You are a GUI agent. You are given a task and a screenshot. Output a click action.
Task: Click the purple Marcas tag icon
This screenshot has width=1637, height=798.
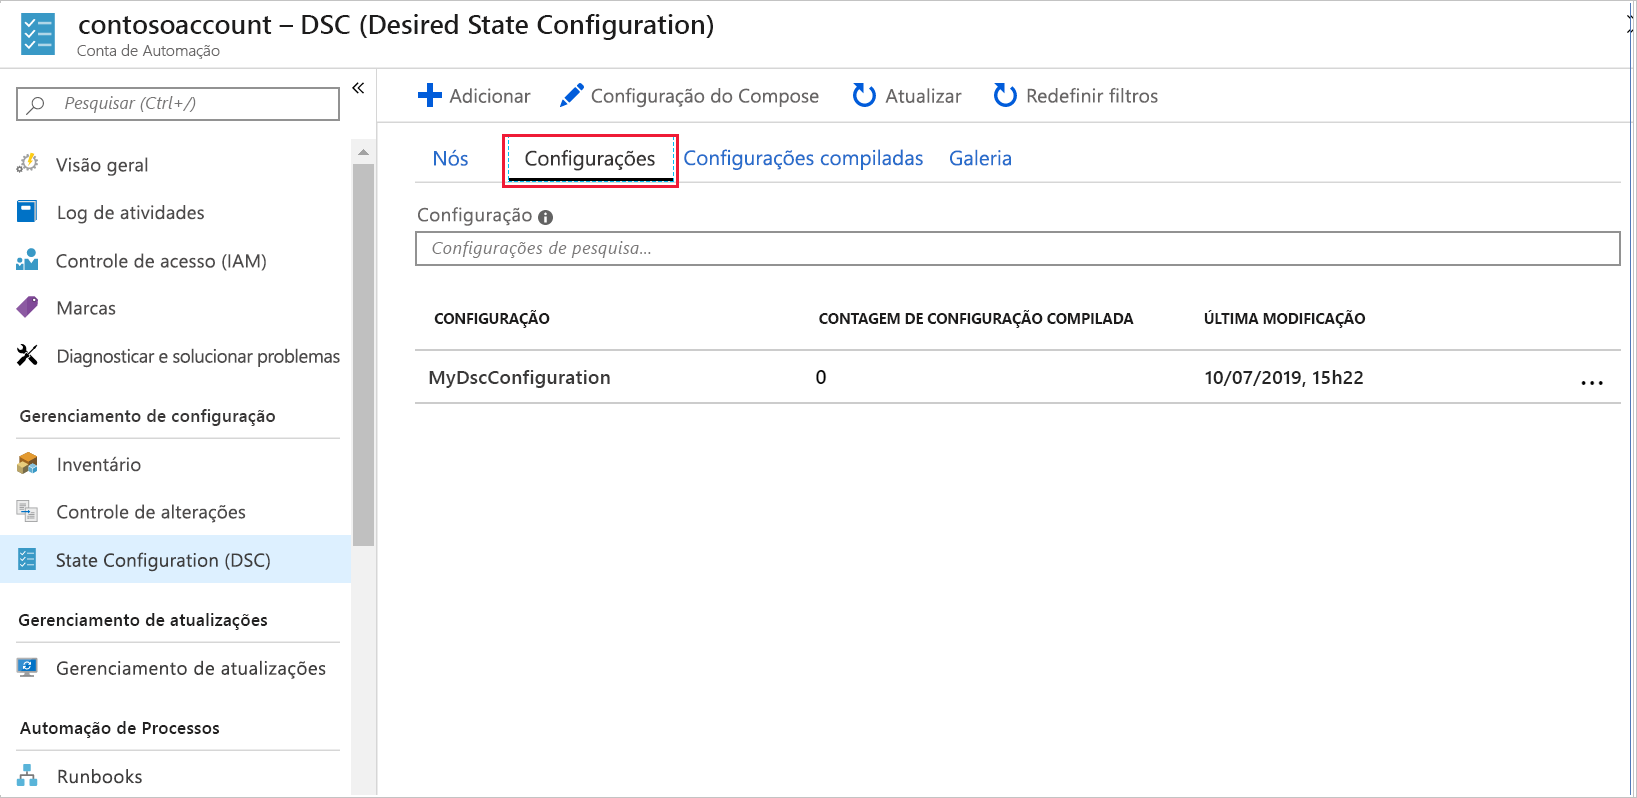coord(28,307)
